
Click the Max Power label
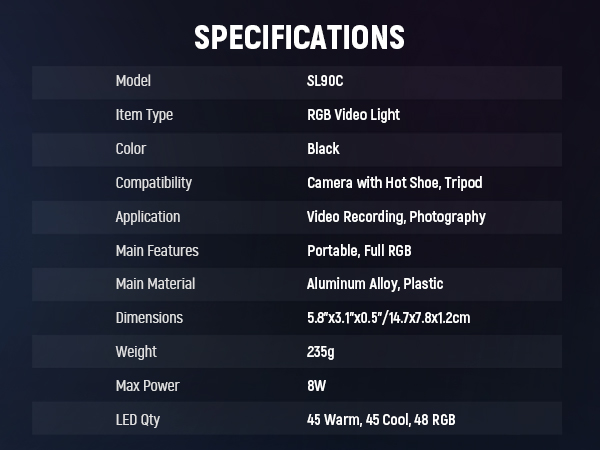(x=148, y=386)
